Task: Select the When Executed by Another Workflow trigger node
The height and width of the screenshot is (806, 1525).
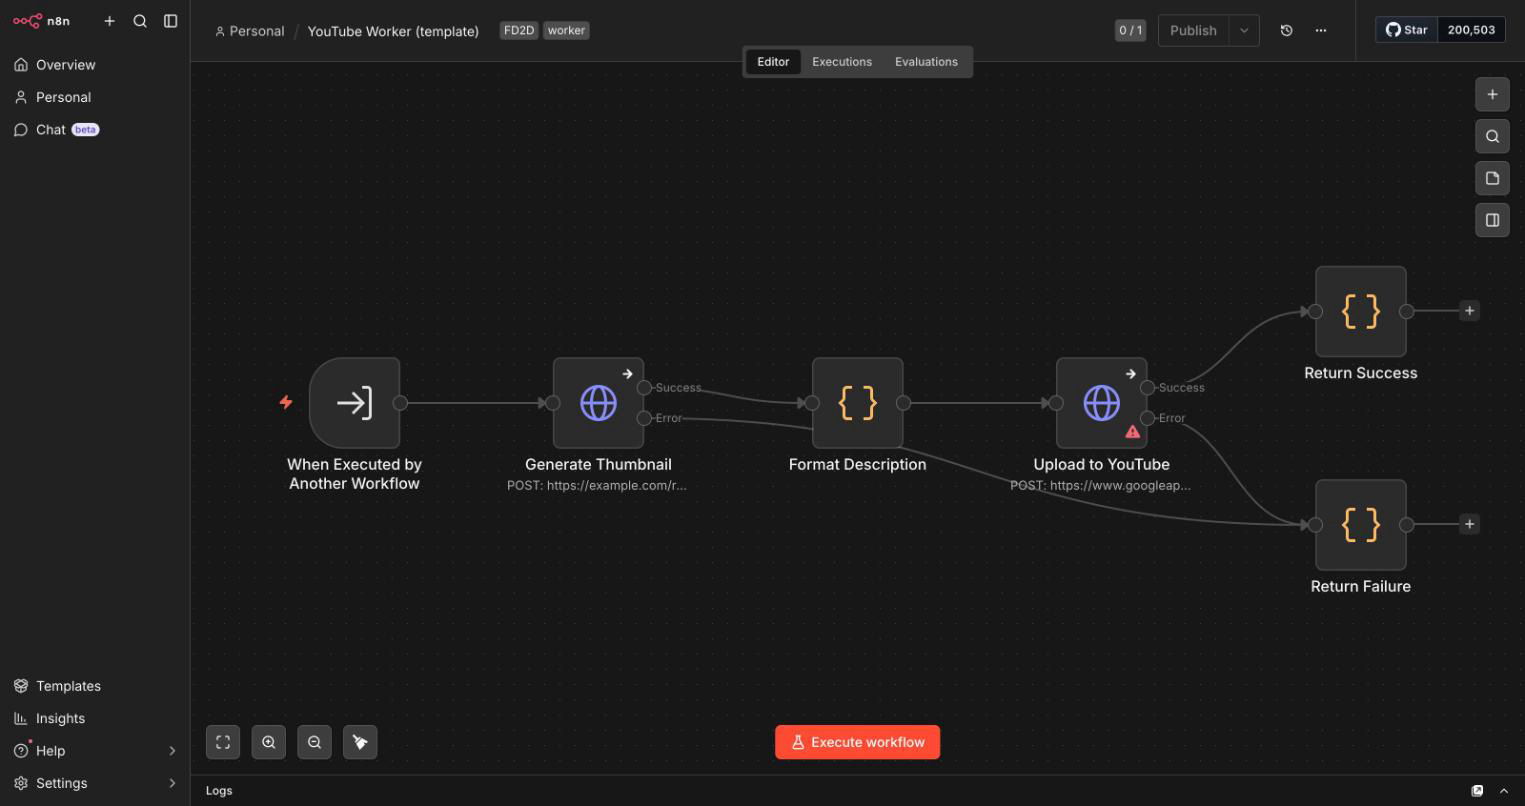Action: 355,403
